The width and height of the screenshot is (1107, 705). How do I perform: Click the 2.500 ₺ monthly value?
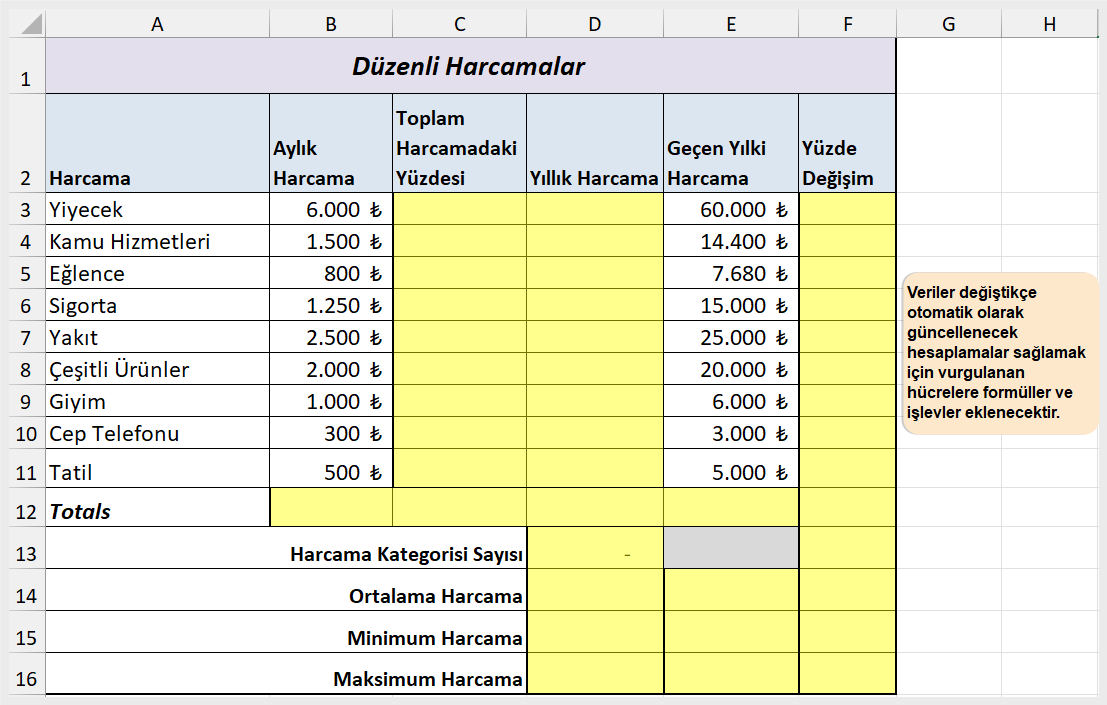(330, 337)
